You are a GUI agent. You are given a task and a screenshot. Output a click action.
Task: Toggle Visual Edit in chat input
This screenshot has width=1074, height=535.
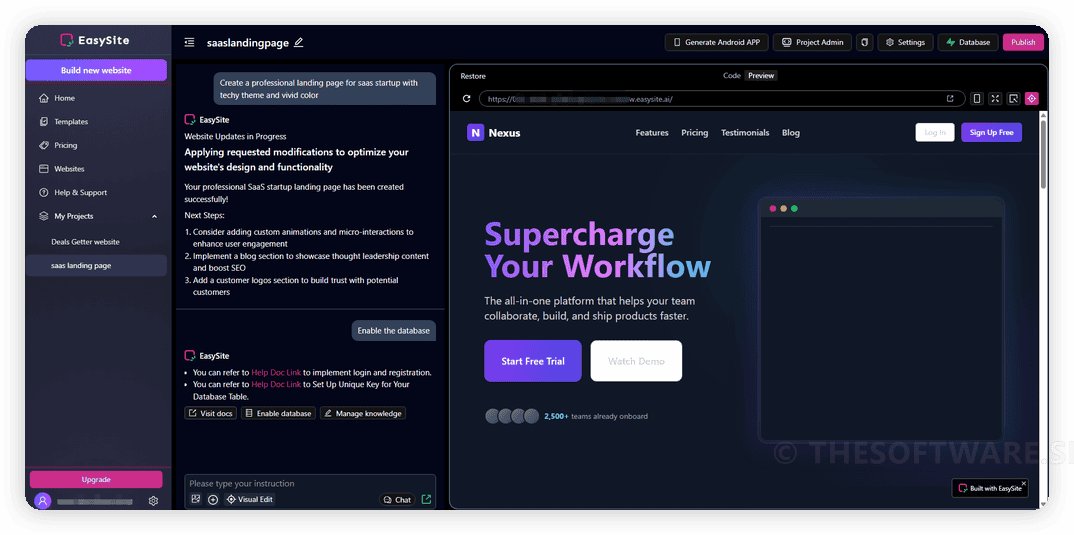[x=249, y=499]
